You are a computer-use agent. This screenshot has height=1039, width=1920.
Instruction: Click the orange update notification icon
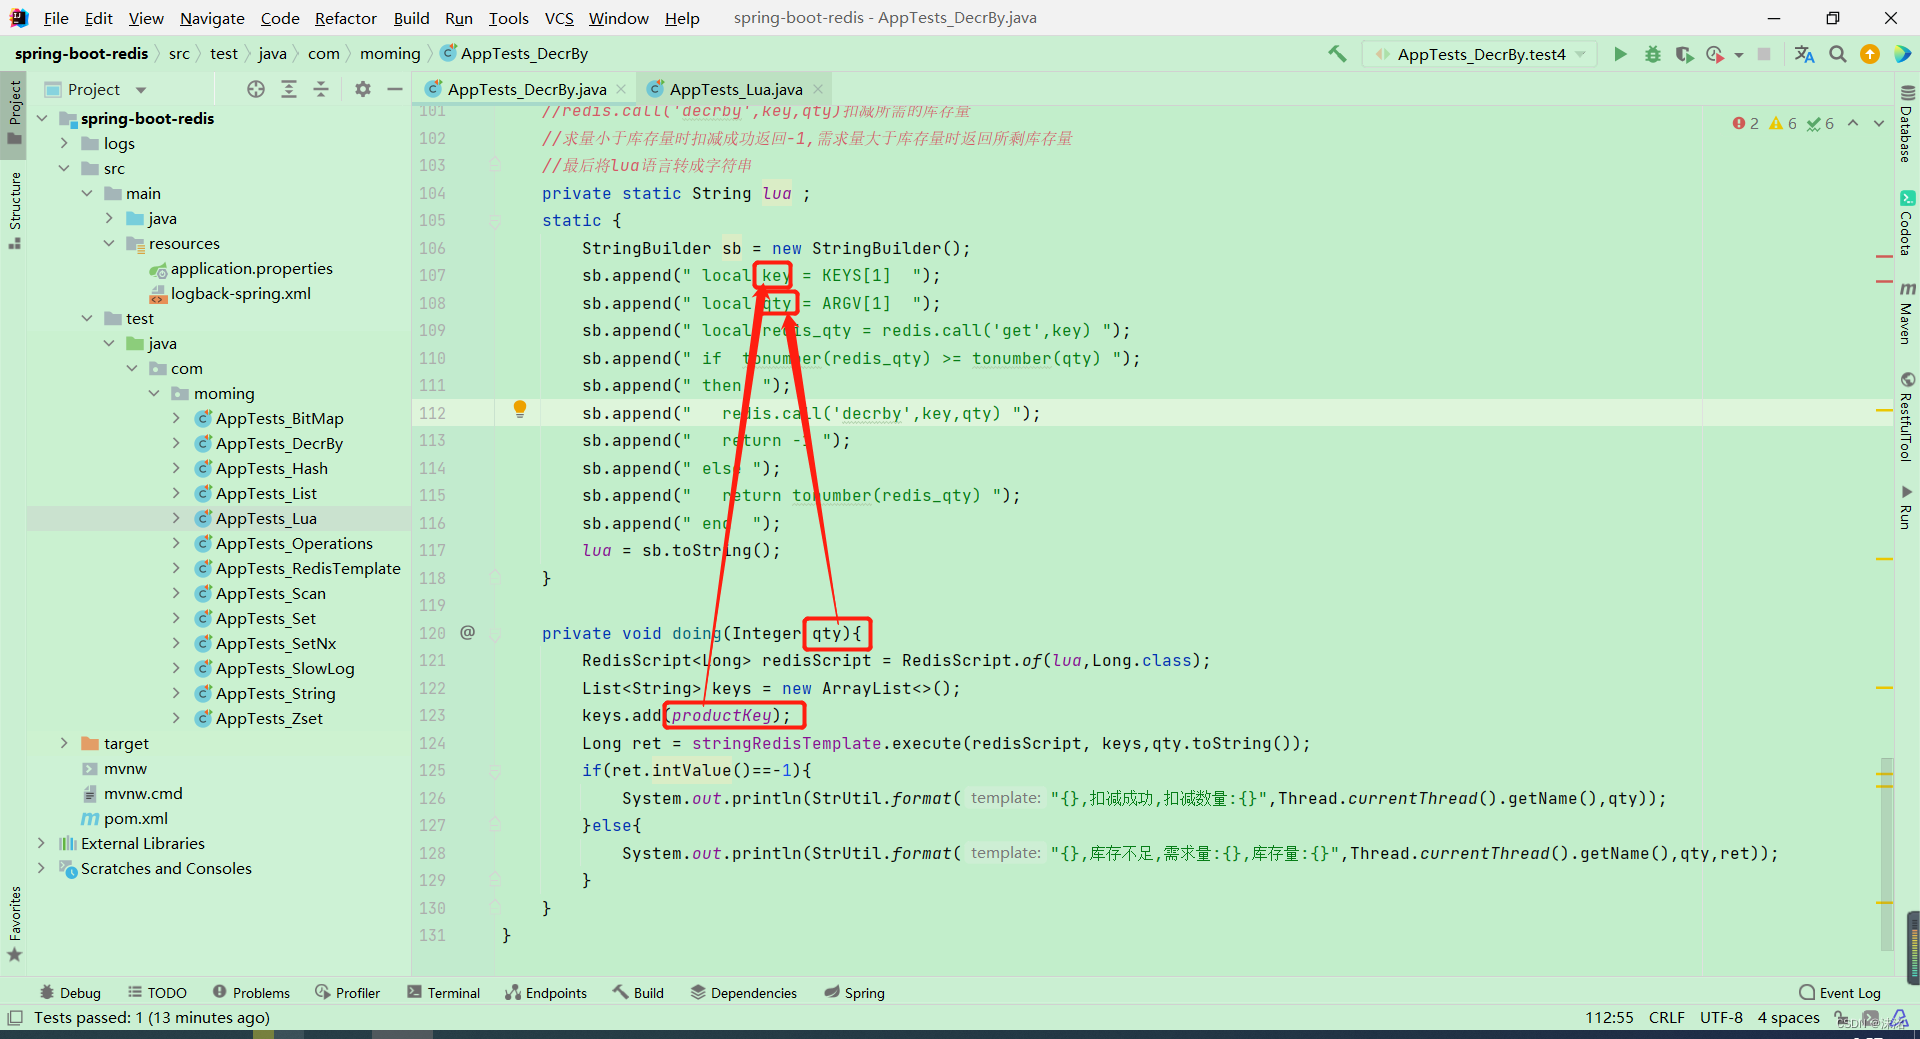tap(1870, 54)
